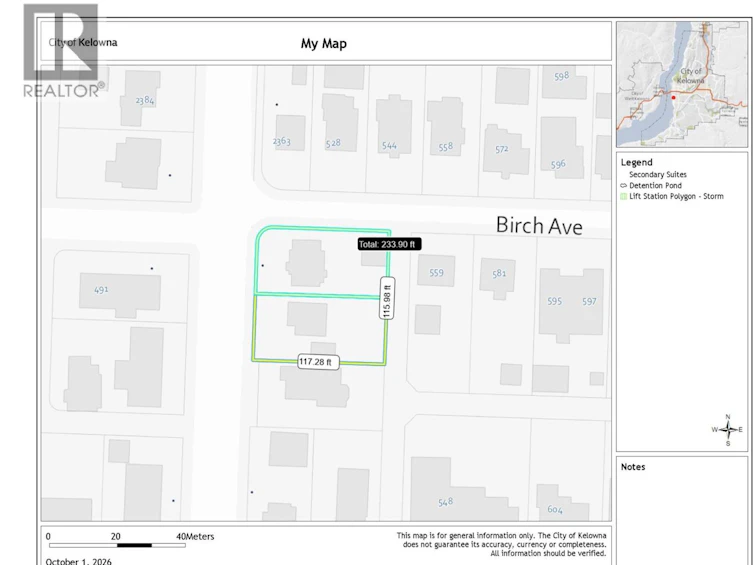Select house number 604

coord(555,509)
